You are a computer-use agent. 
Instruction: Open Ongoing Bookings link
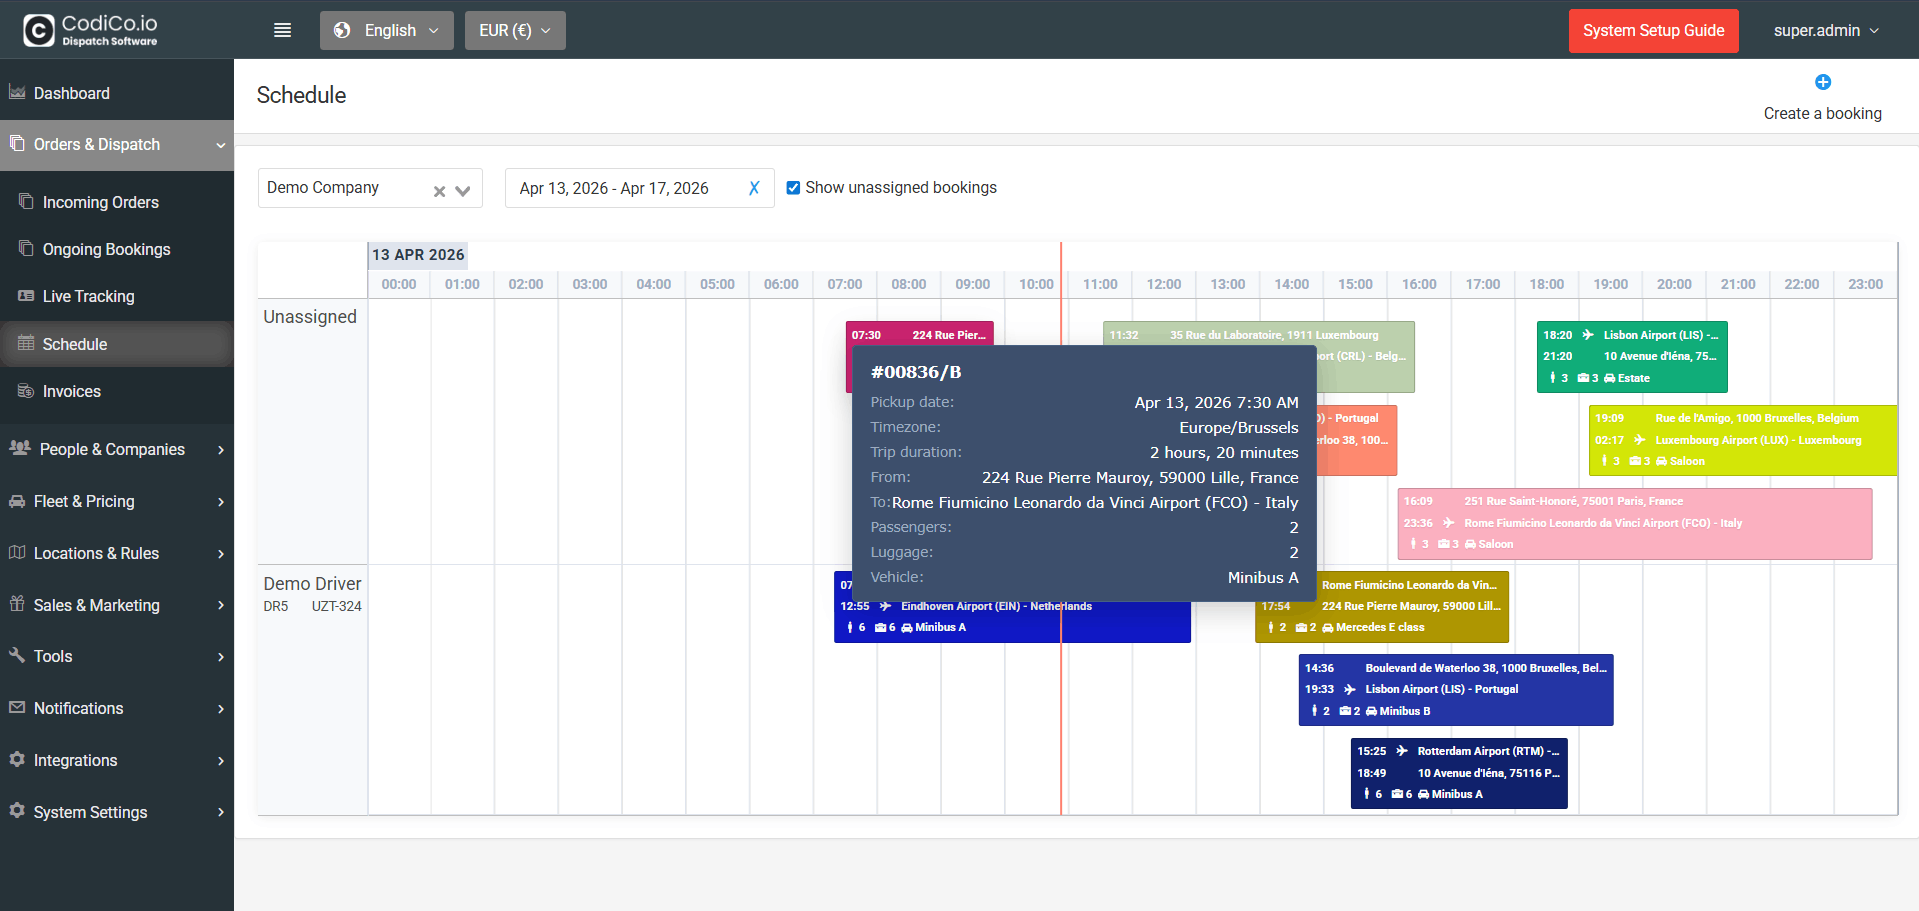(x=106, y=249)
